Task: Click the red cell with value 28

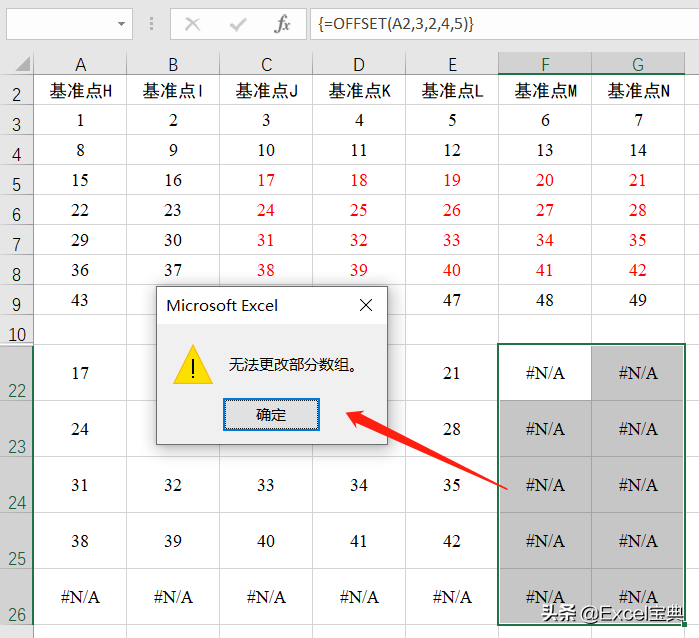Action: pyautogui.click(x=638, y=211)
